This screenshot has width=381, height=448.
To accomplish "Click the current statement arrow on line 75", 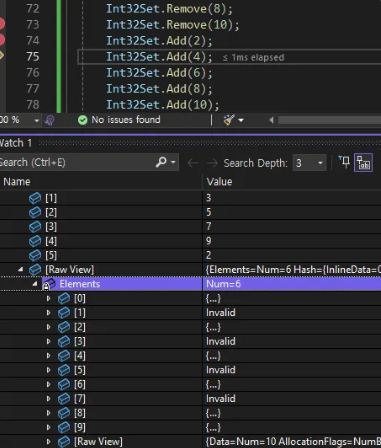I will pos(1,56).
